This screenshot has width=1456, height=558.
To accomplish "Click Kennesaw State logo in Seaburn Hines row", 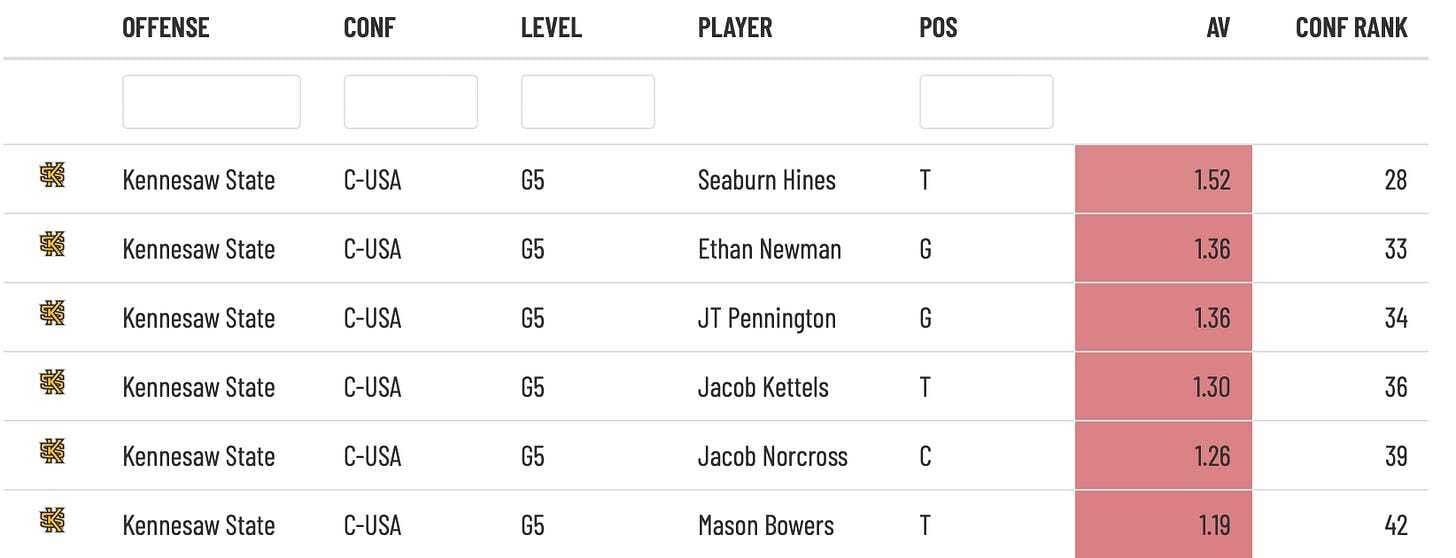I will pos(52,176).
